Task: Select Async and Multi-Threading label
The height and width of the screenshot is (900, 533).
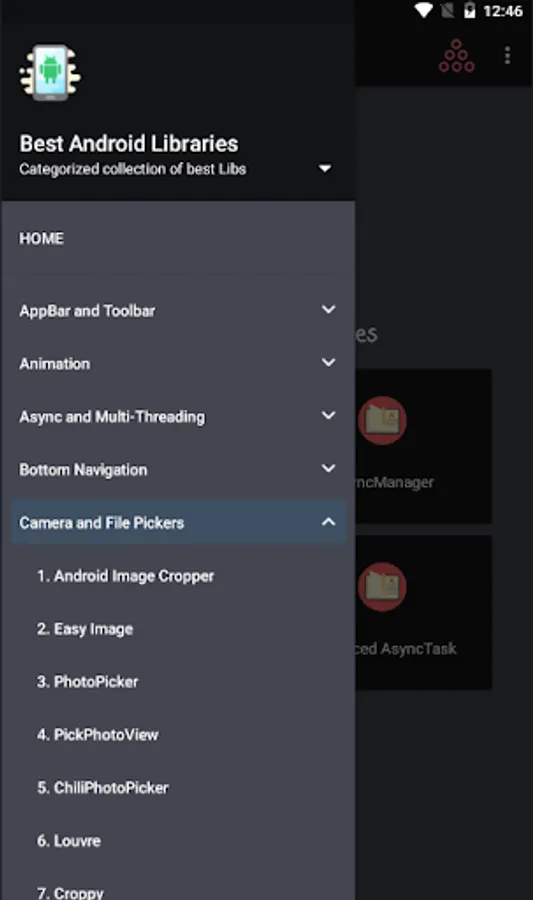Action: [112, 417]
